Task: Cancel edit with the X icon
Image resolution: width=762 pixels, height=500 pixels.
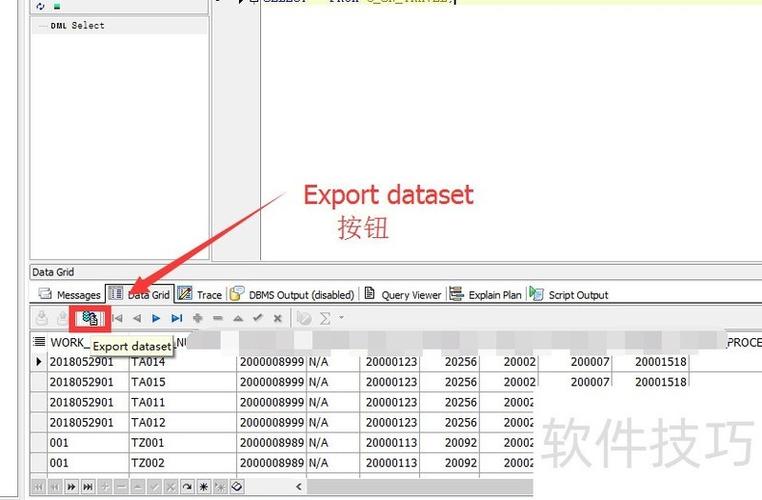Action: point(277,318)
